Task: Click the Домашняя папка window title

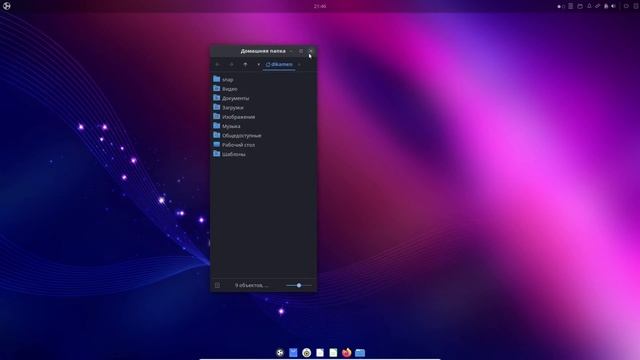Action: 263,51
